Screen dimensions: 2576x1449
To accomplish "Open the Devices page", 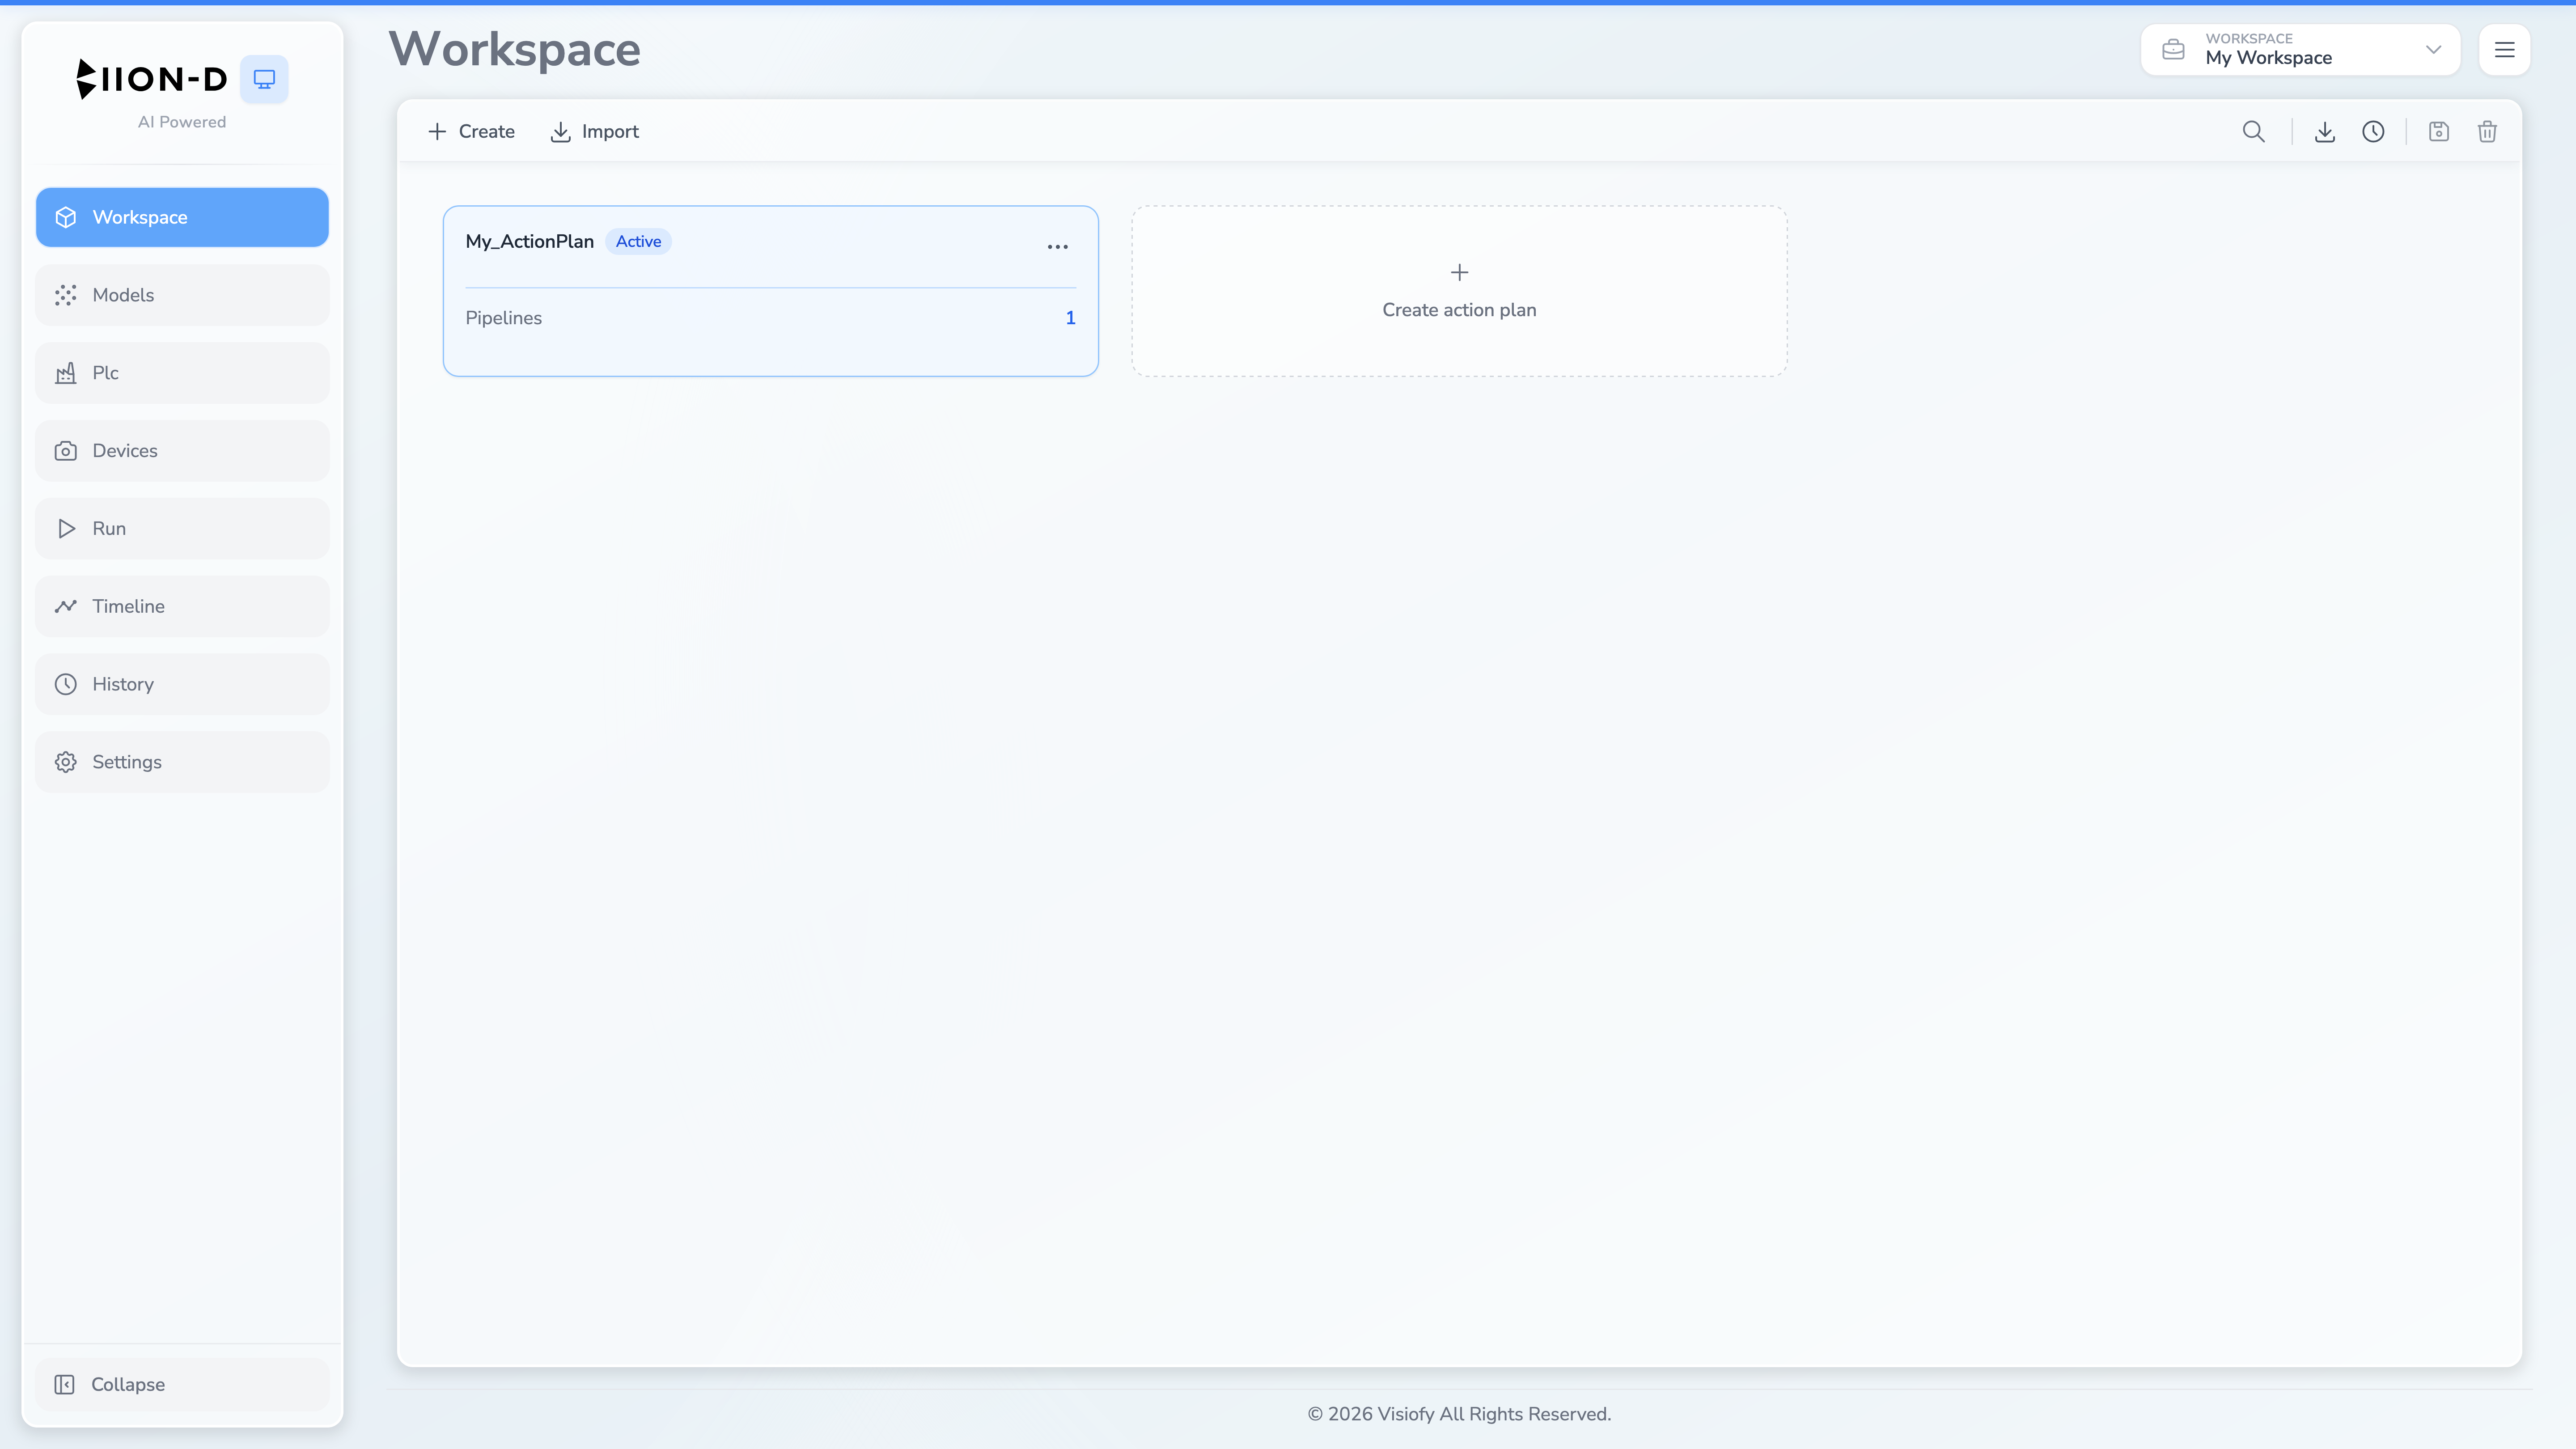I will coord(182,451).
